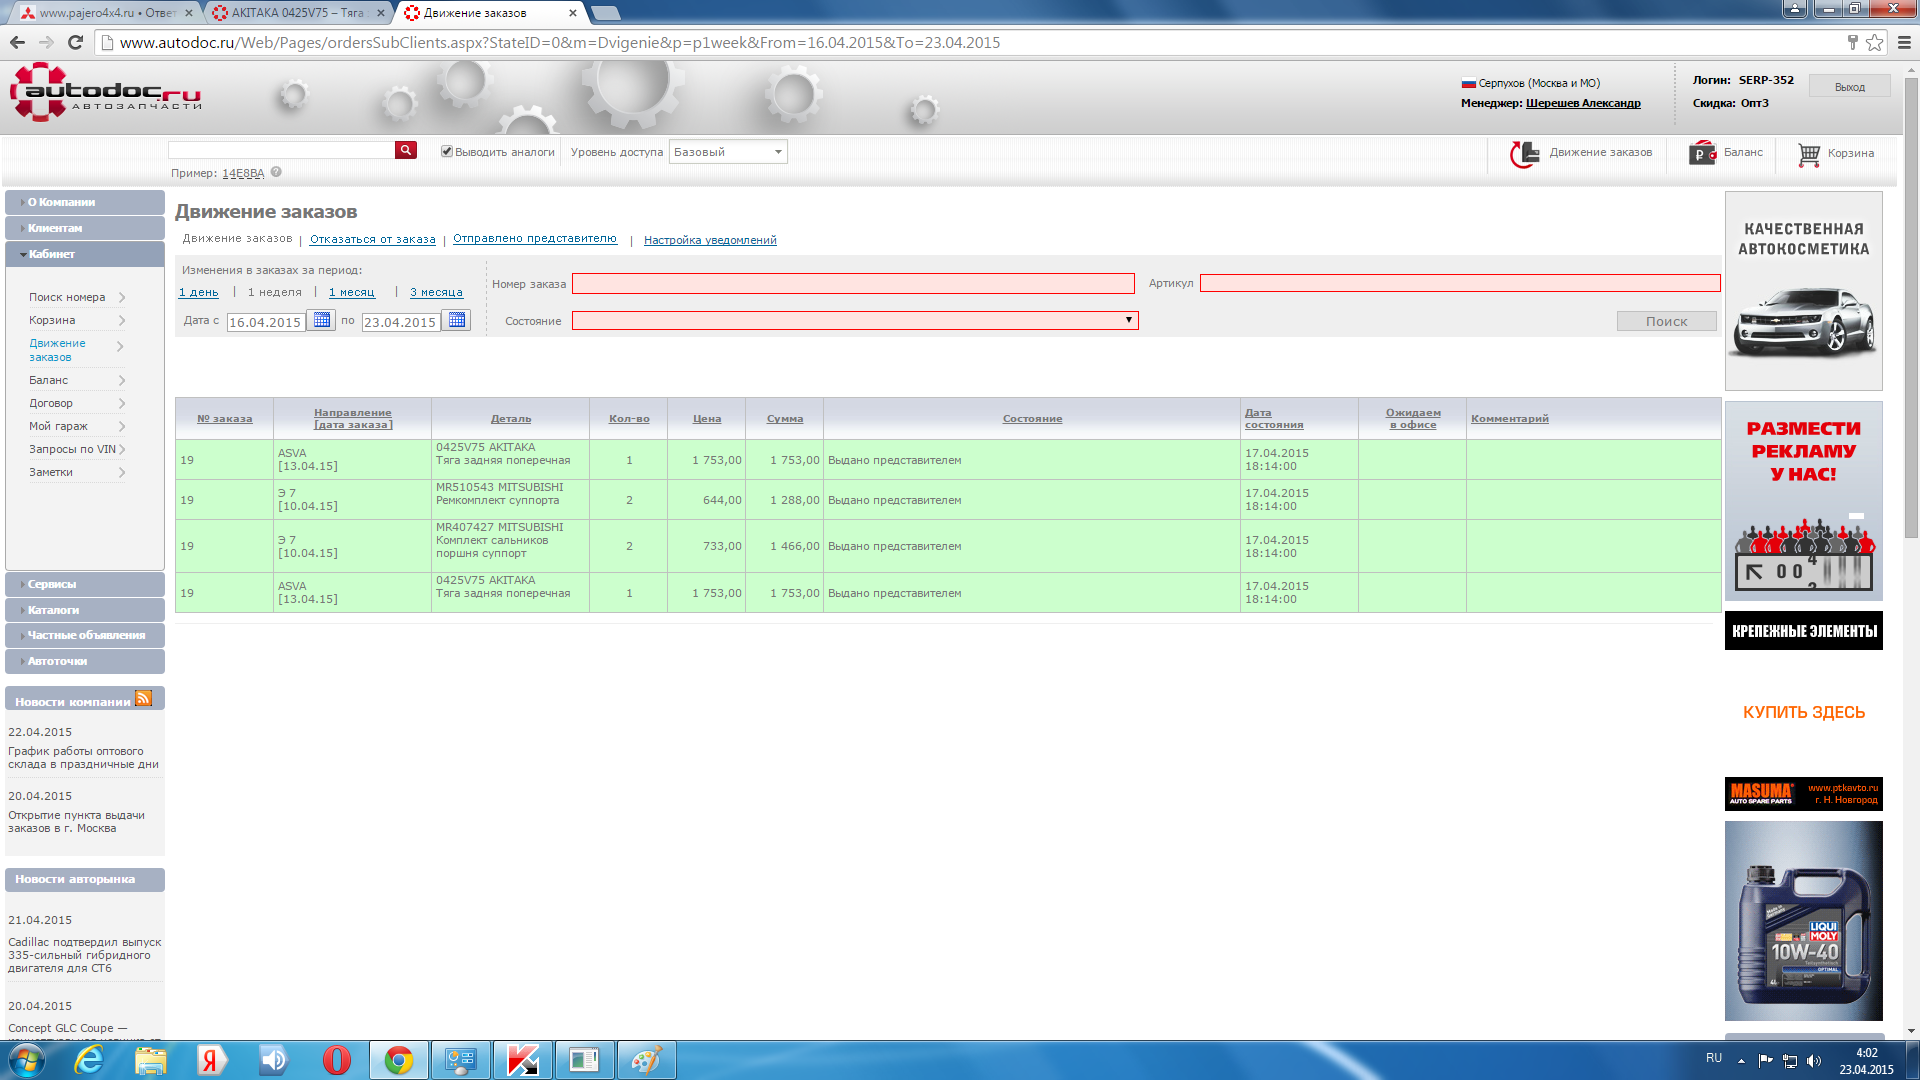This screenshot has height=1080, width=1920.
Task: Click the Баланс wallet icon
Action: pos(1702,154)
